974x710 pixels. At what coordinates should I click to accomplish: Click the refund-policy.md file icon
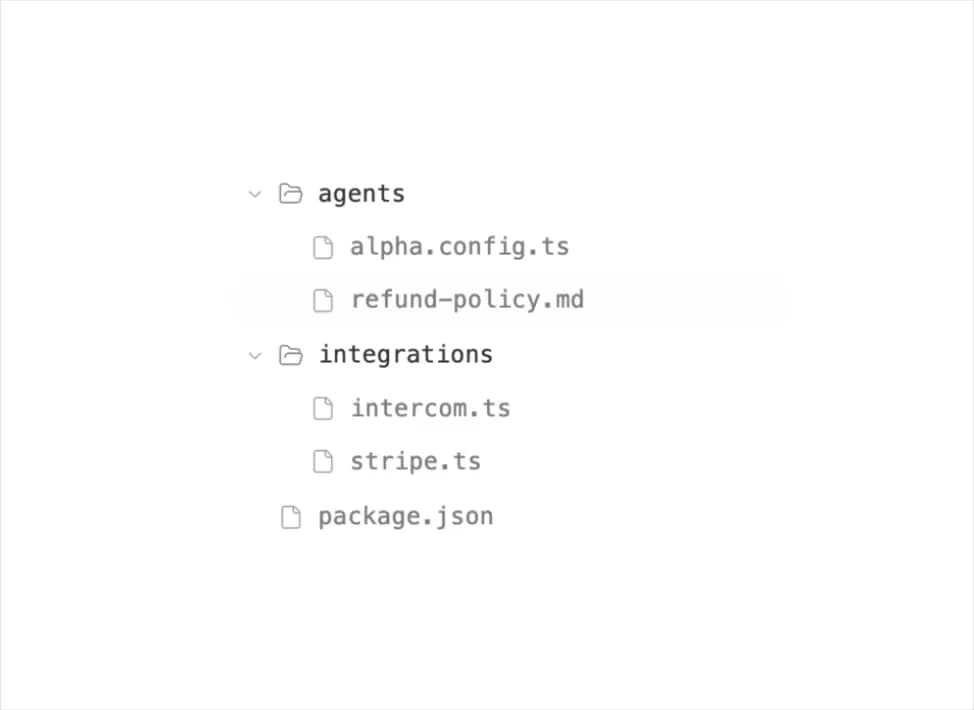[323, 301]
